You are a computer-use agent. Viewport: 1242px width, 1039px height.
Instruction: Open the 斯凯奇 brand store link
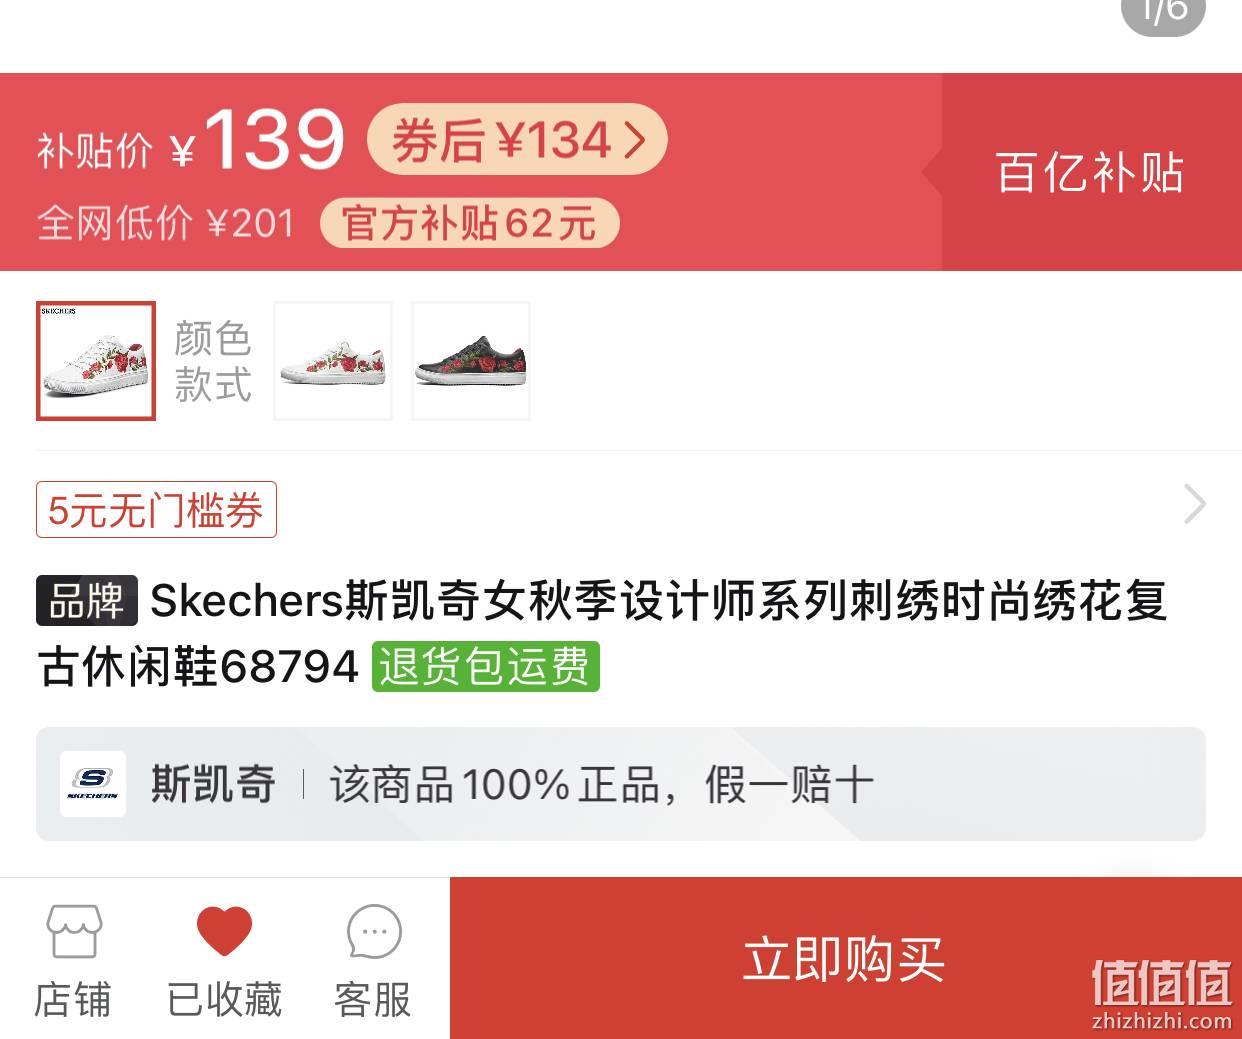213,784
